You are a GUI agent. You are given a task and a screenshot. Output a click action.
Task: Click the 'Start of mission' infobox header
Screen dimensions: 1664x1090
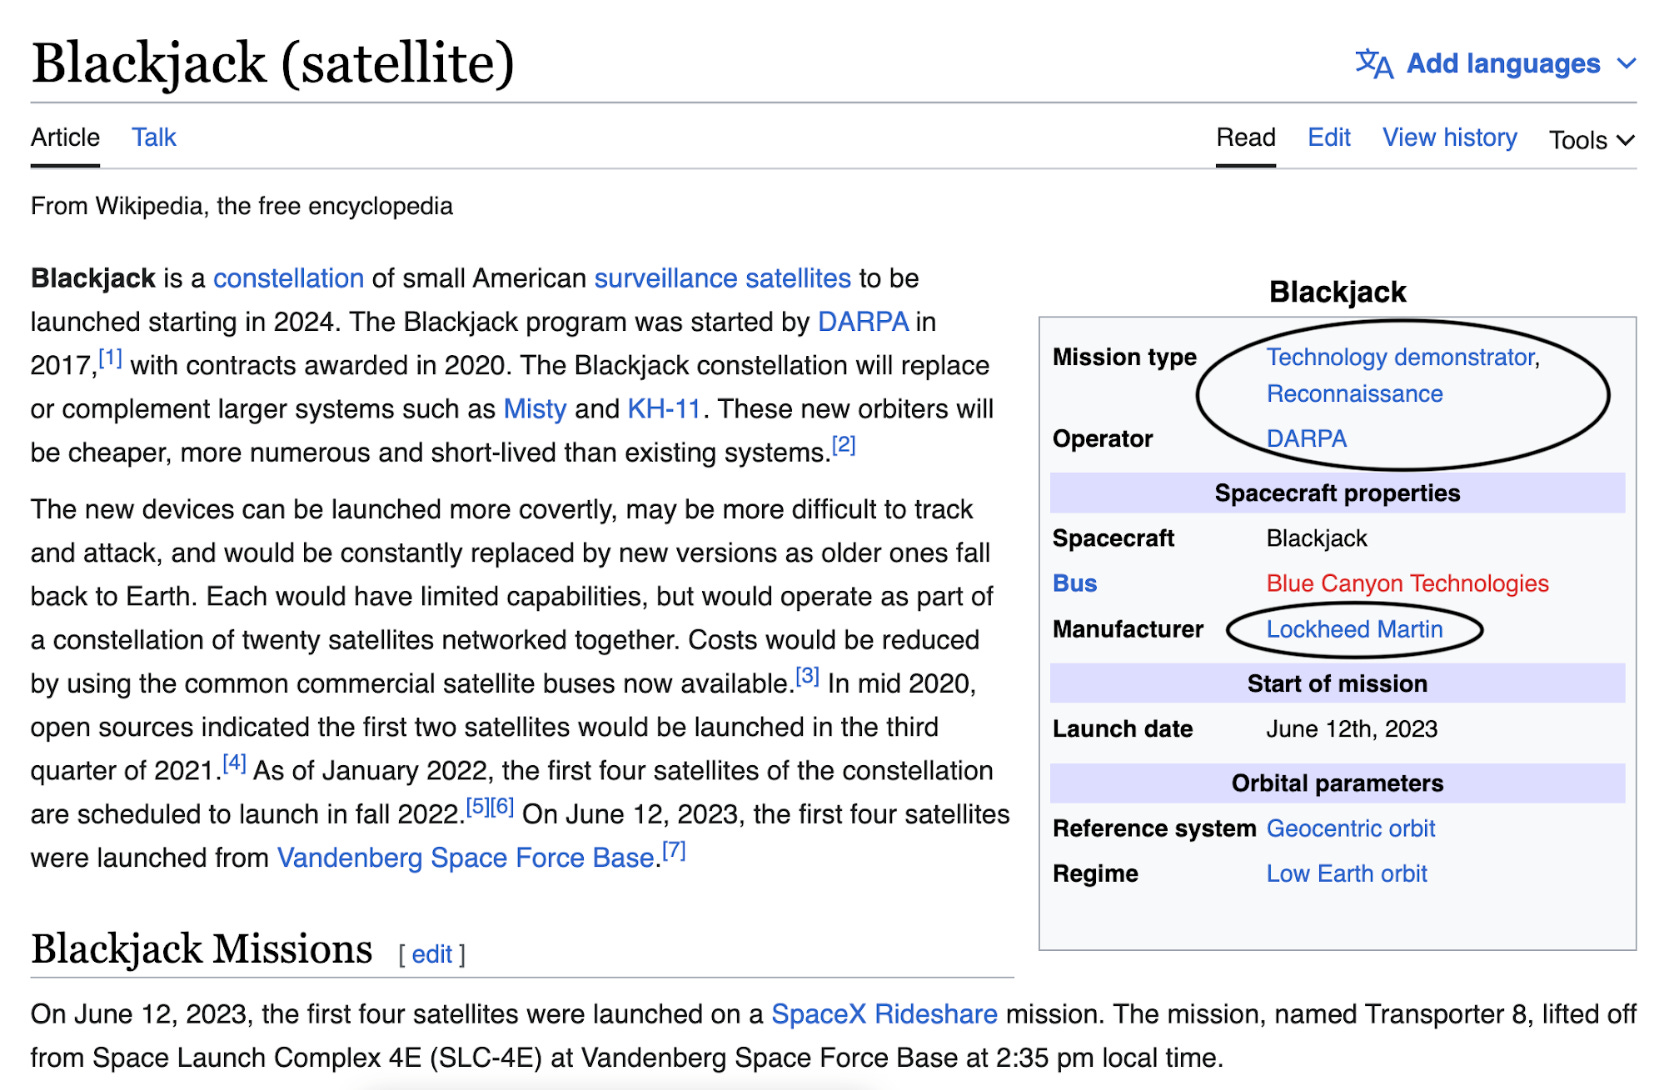coord(1337,684)
